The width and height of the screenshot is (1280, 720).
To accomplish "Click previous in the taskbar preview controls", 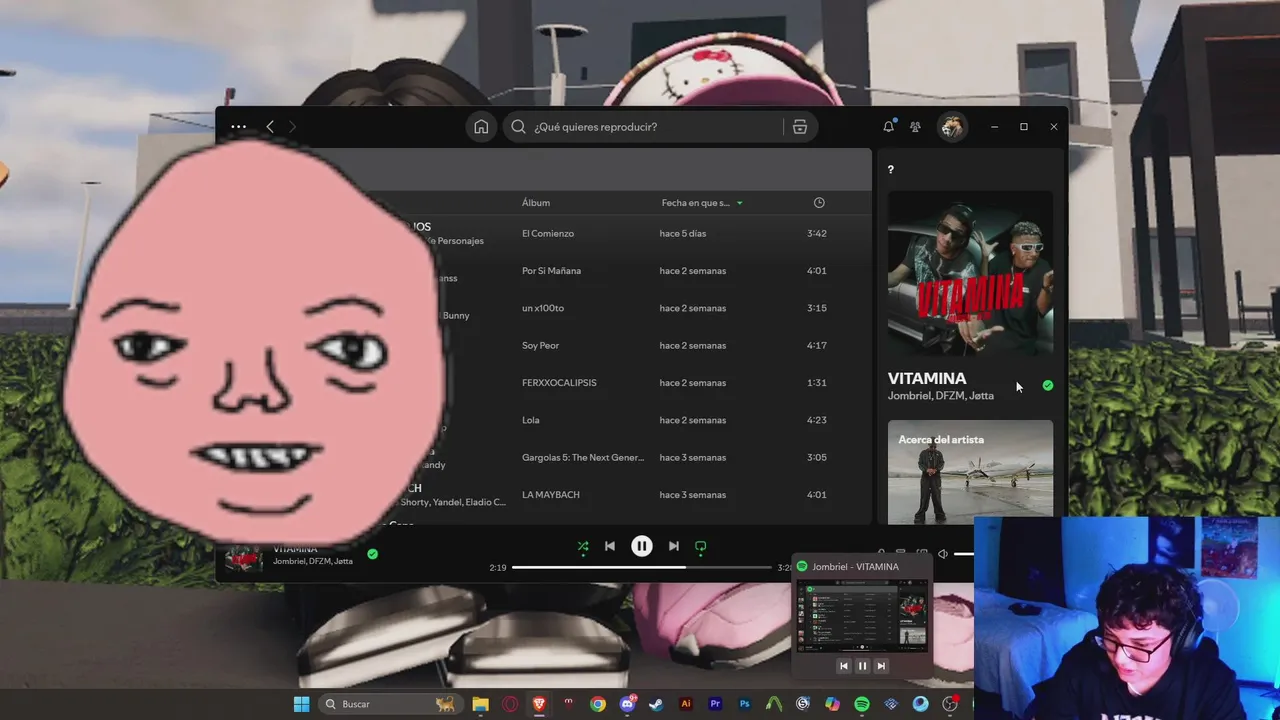I will [x=844, y=666].
